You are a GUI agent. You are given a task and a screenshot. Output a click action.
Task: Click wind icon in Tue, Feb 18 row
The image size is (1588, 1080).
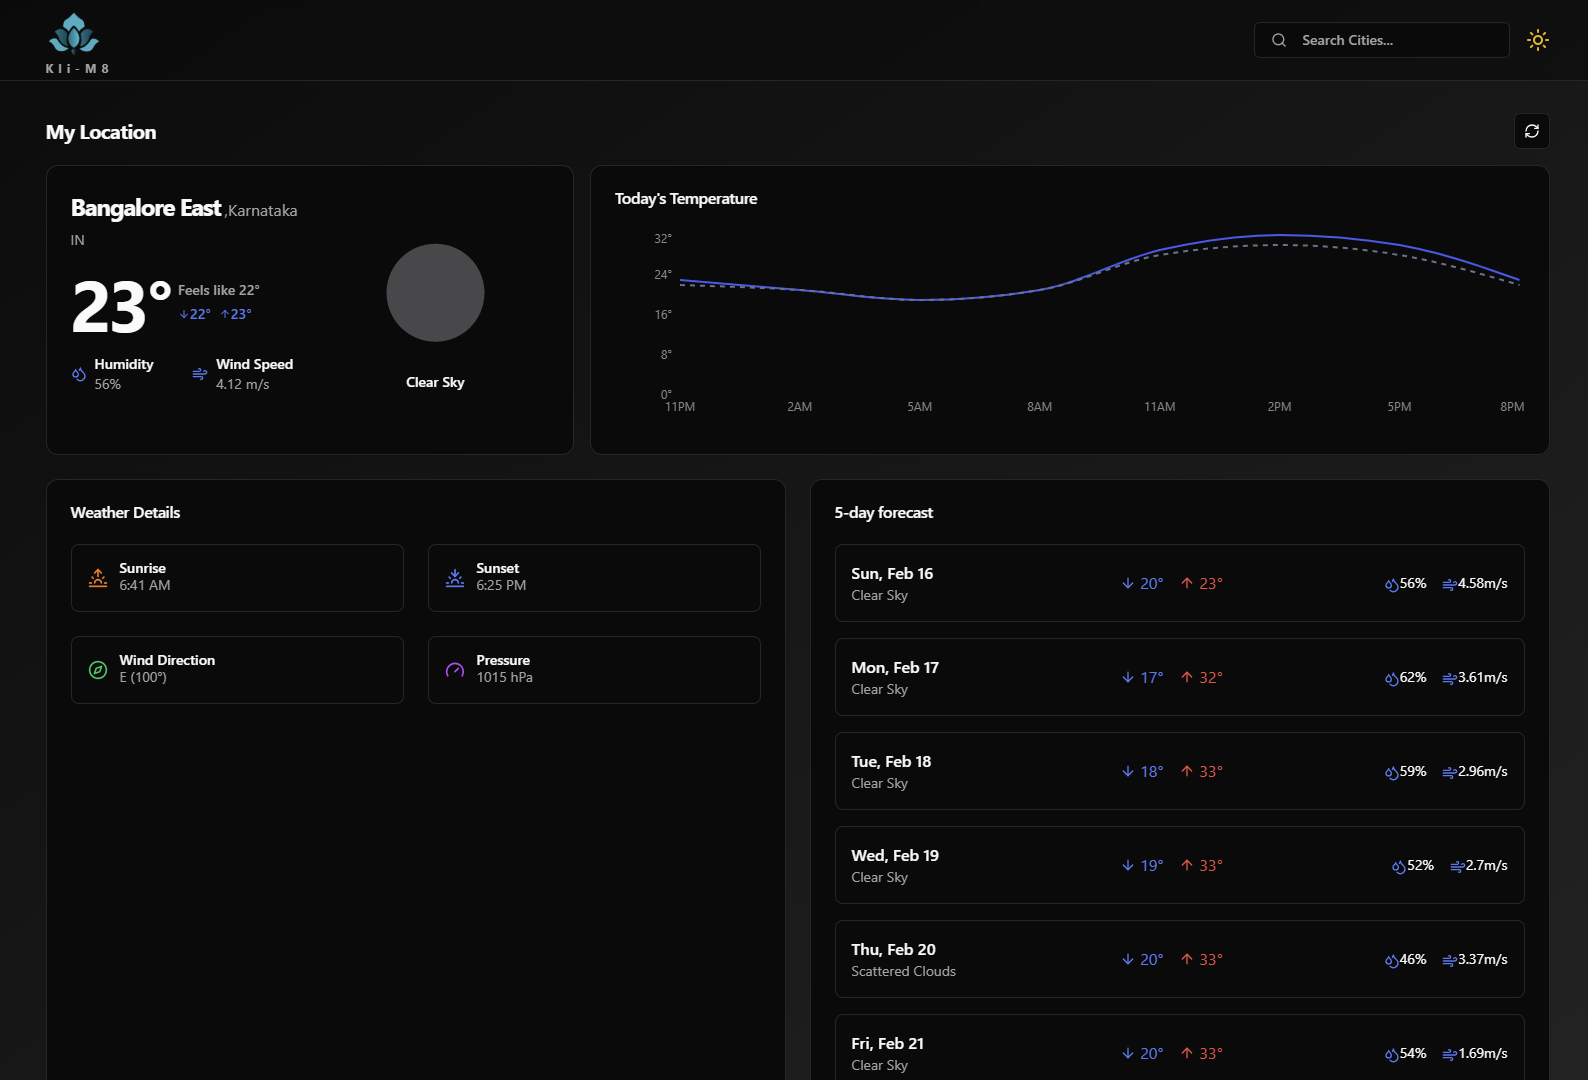click(x=1450, y=772)
